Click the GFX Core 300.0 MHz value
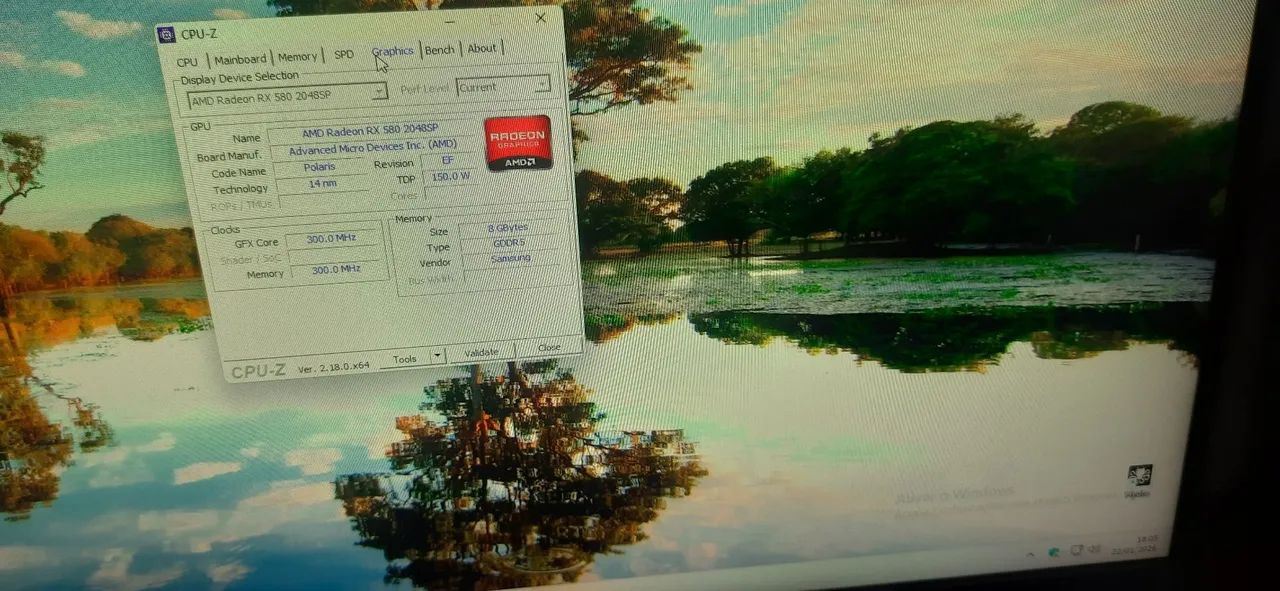Image resolution: width=1280 pixels, height=591 pixels. 333,240
